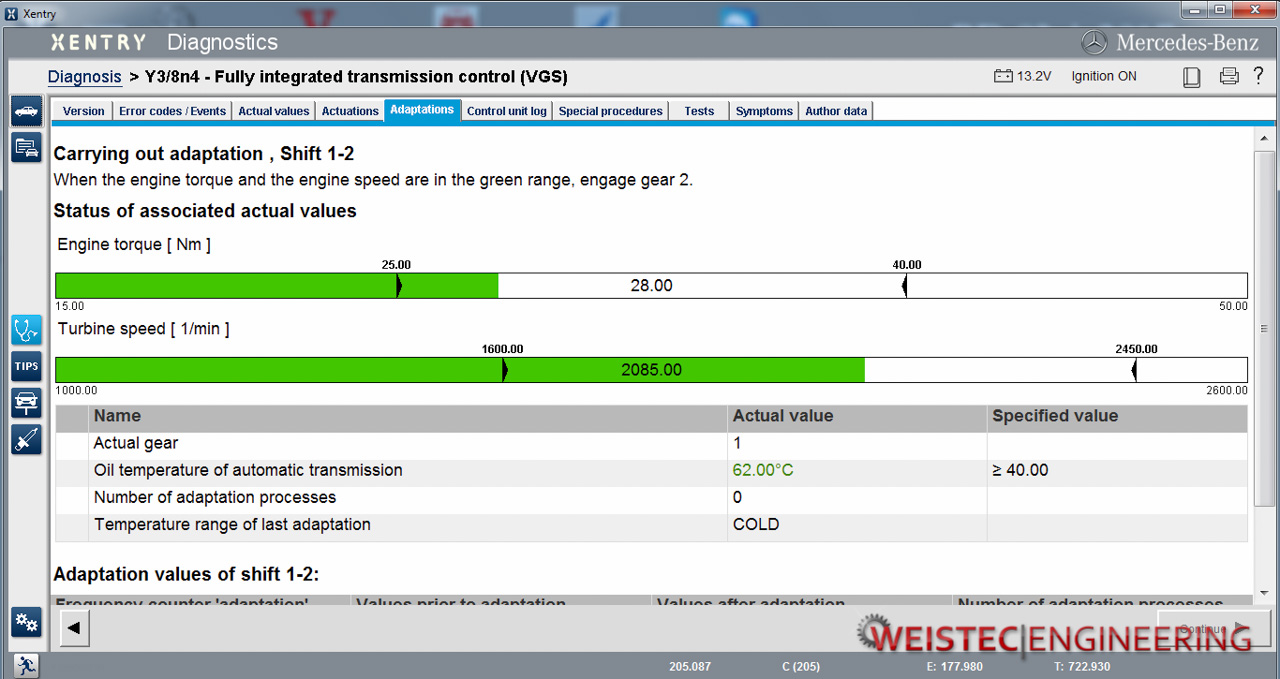
Task: Open the TIPS sidebar button
Action: 26,366
